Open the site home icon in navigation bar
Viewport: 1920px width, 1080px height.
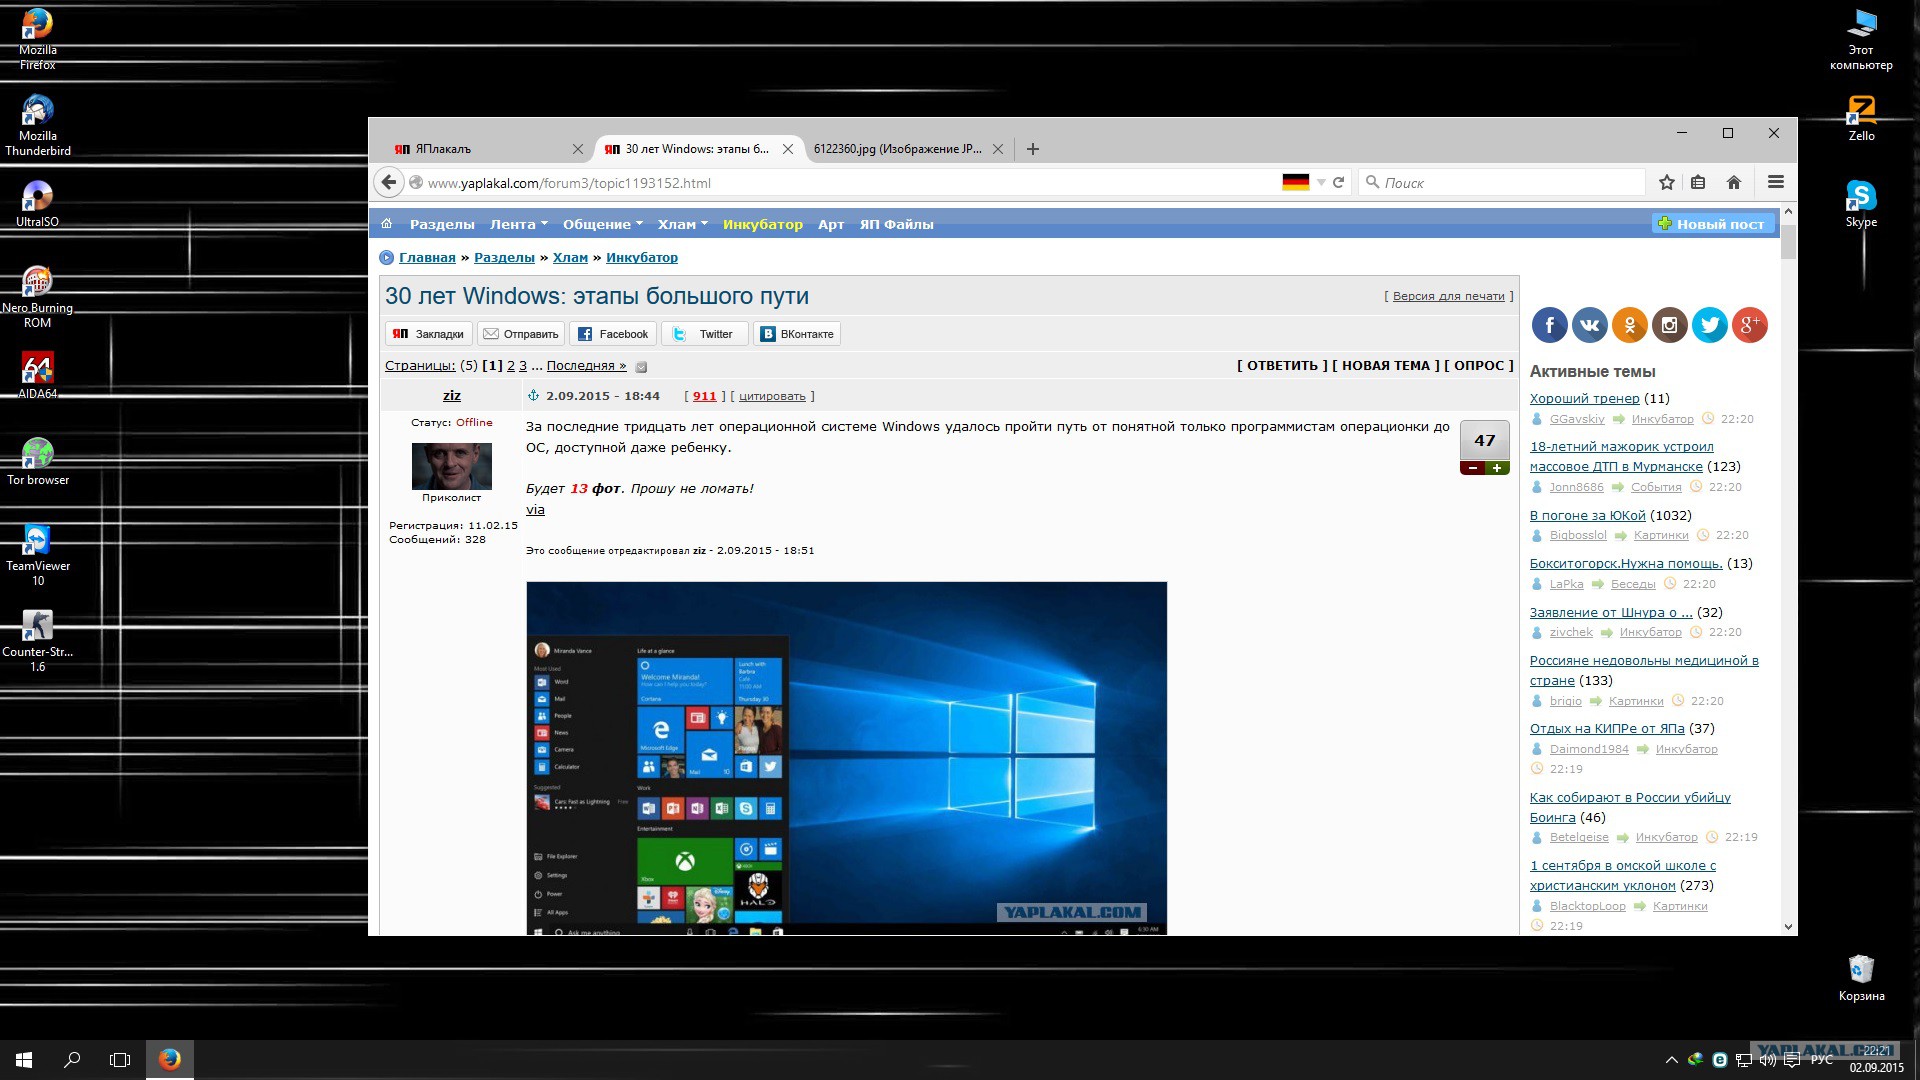click(387, 224)
